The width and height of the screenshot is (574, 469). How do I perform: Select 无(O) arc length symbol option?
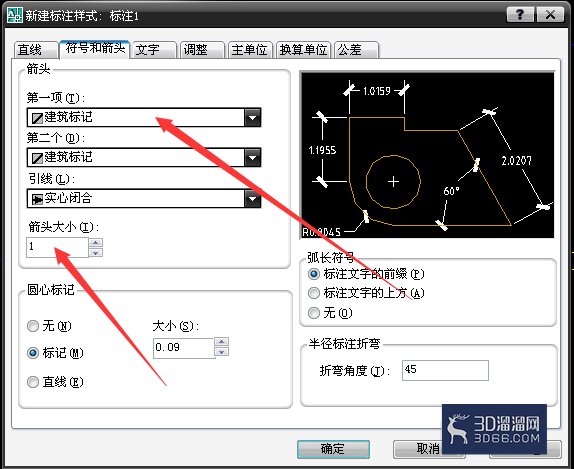point(330,313)
